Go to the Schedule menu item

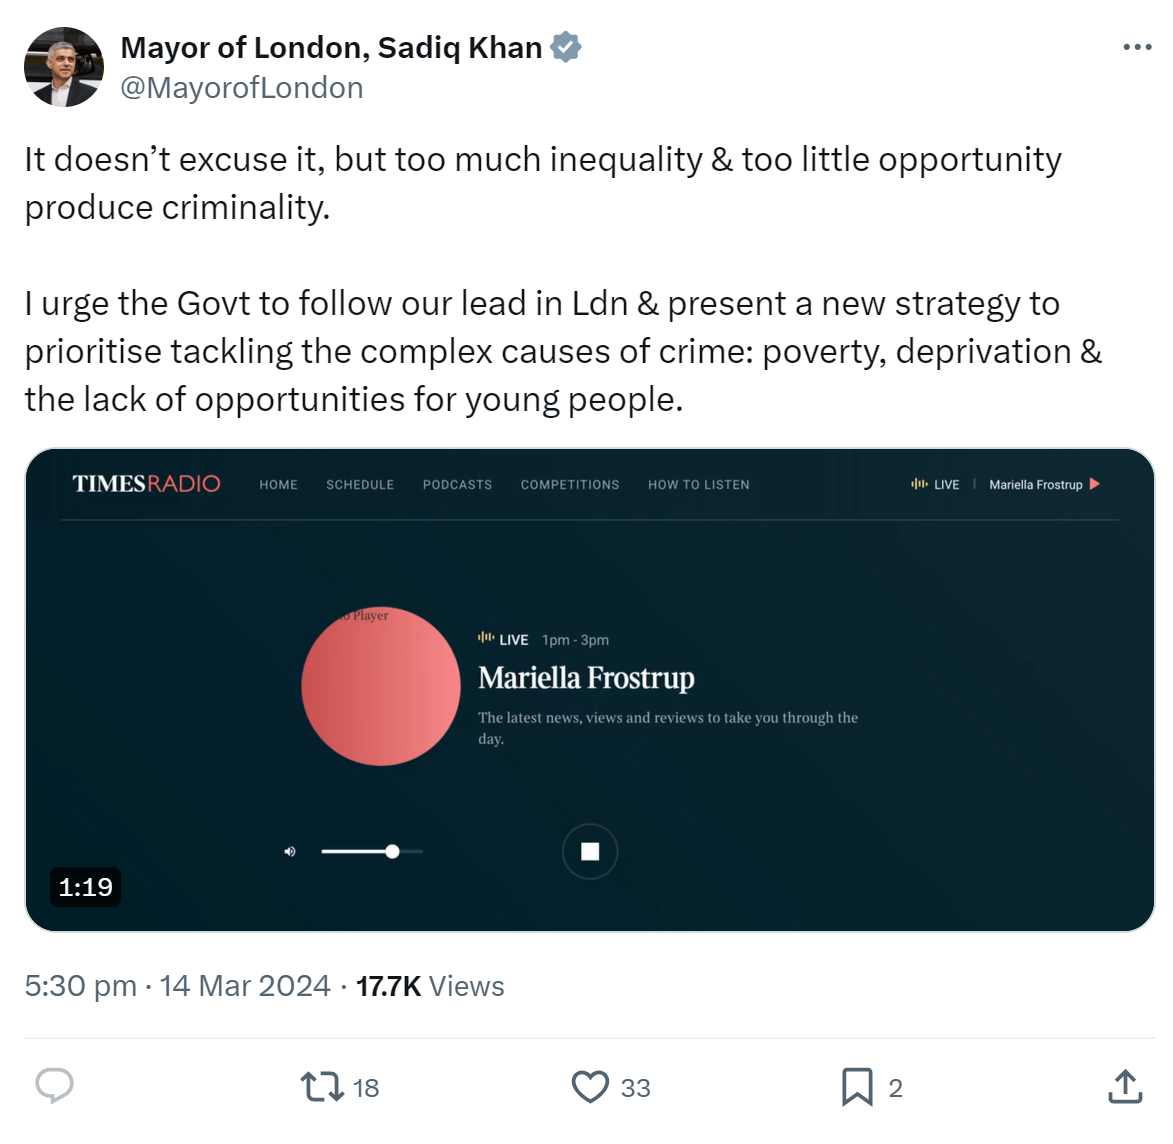tap(360, 485)
